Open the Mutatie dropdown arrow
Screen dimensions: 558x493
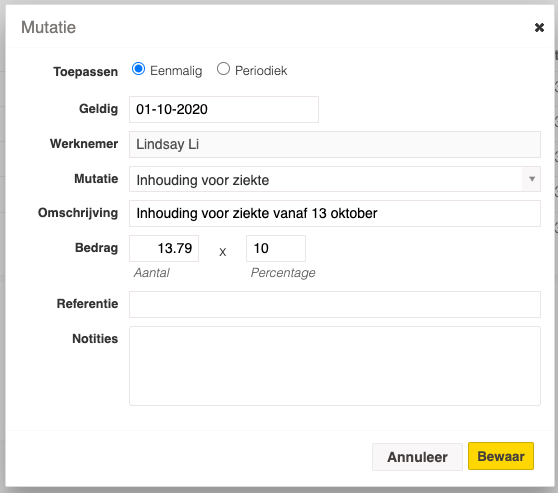click(532, 179)
